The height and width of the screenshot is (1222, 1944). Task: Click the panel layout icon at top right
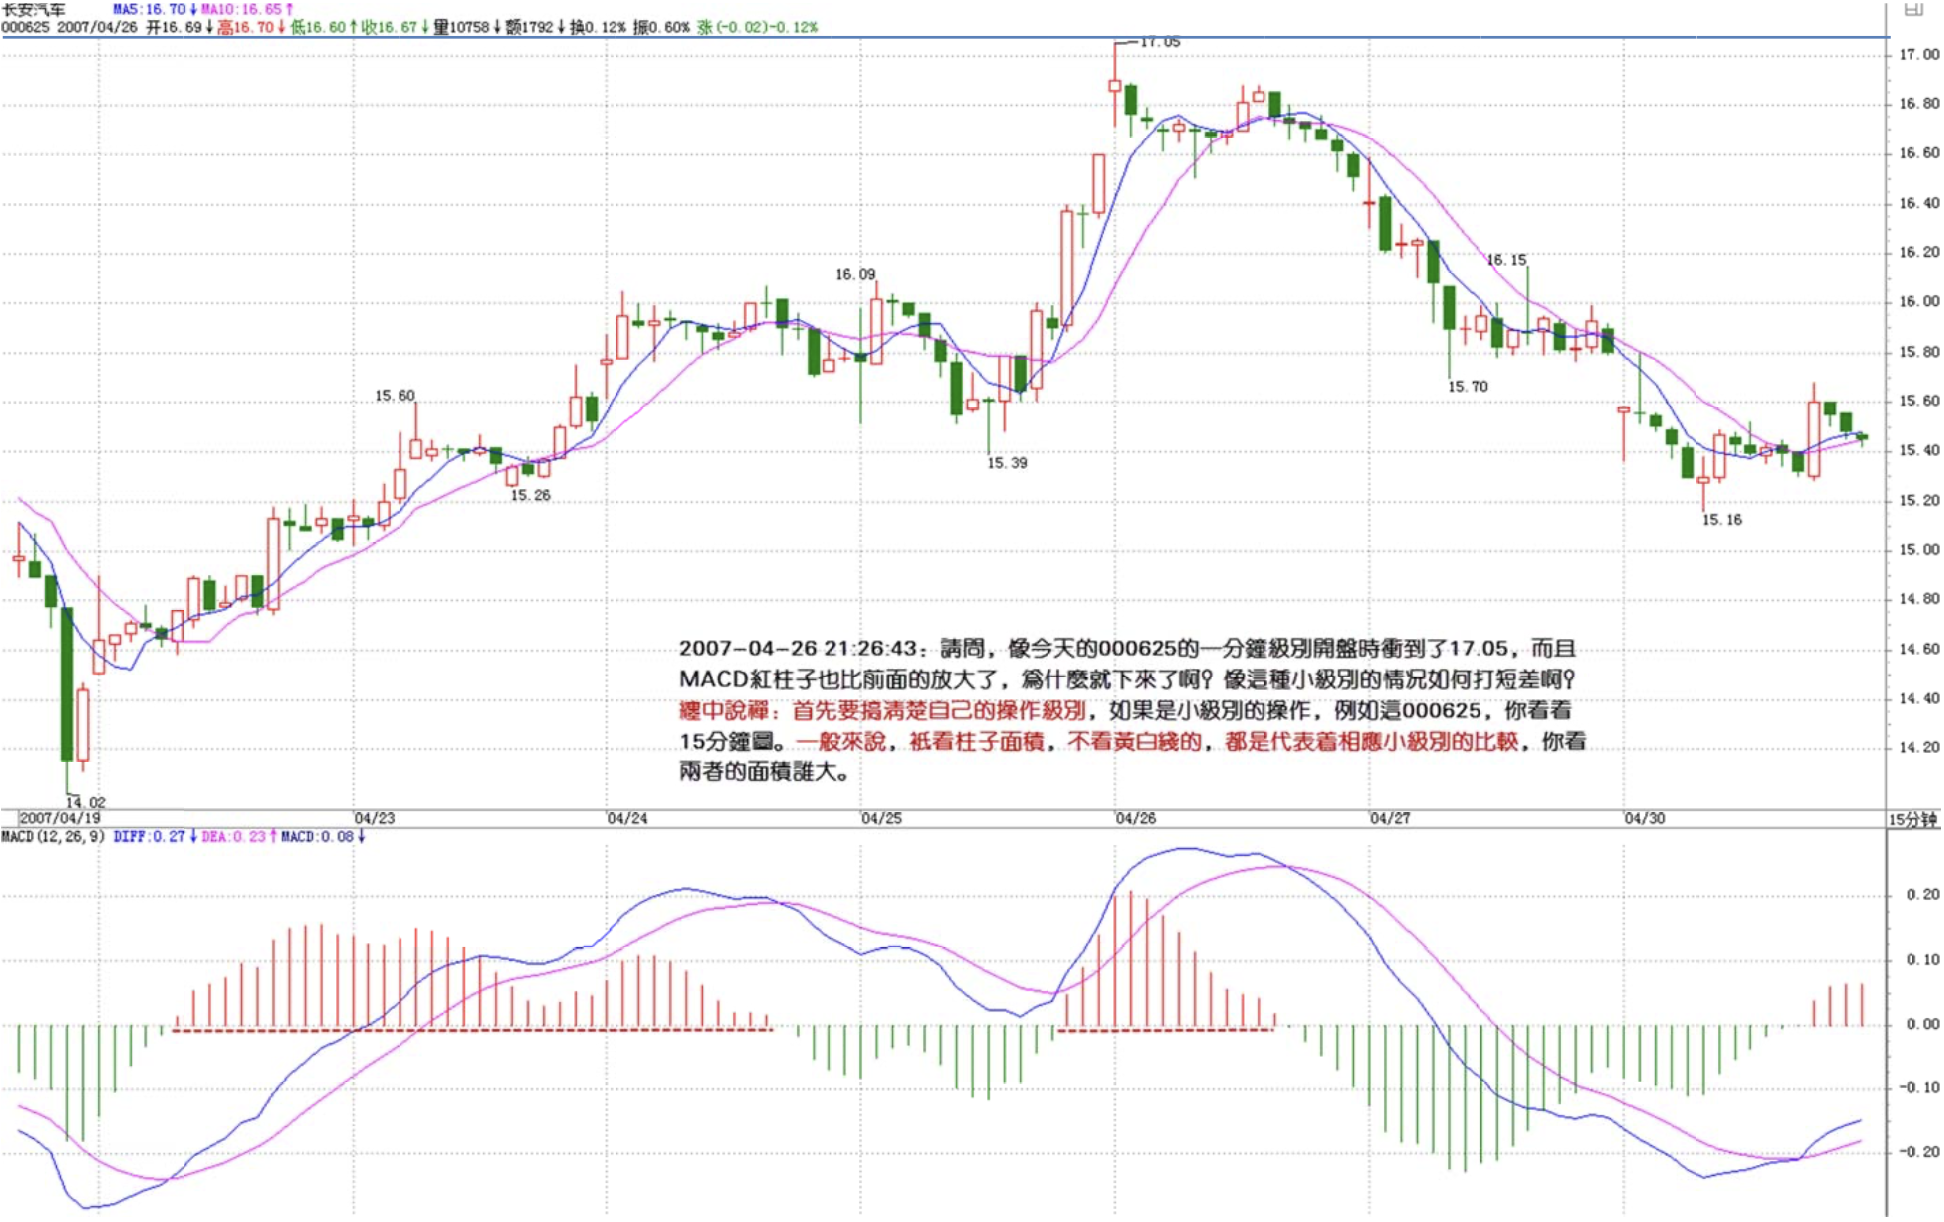click(1913, 9)
